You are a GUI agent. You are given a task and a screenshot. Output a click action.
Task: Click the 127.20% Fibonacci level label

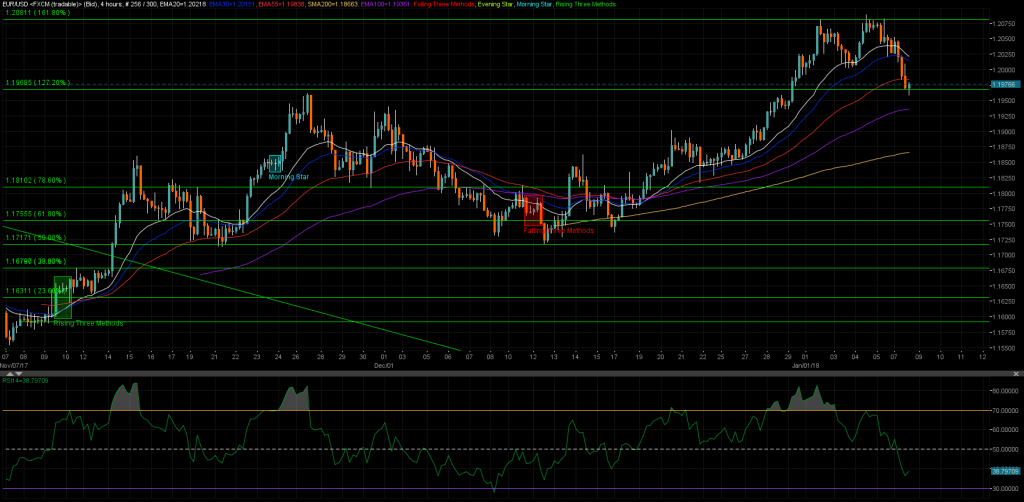point(36,83)
